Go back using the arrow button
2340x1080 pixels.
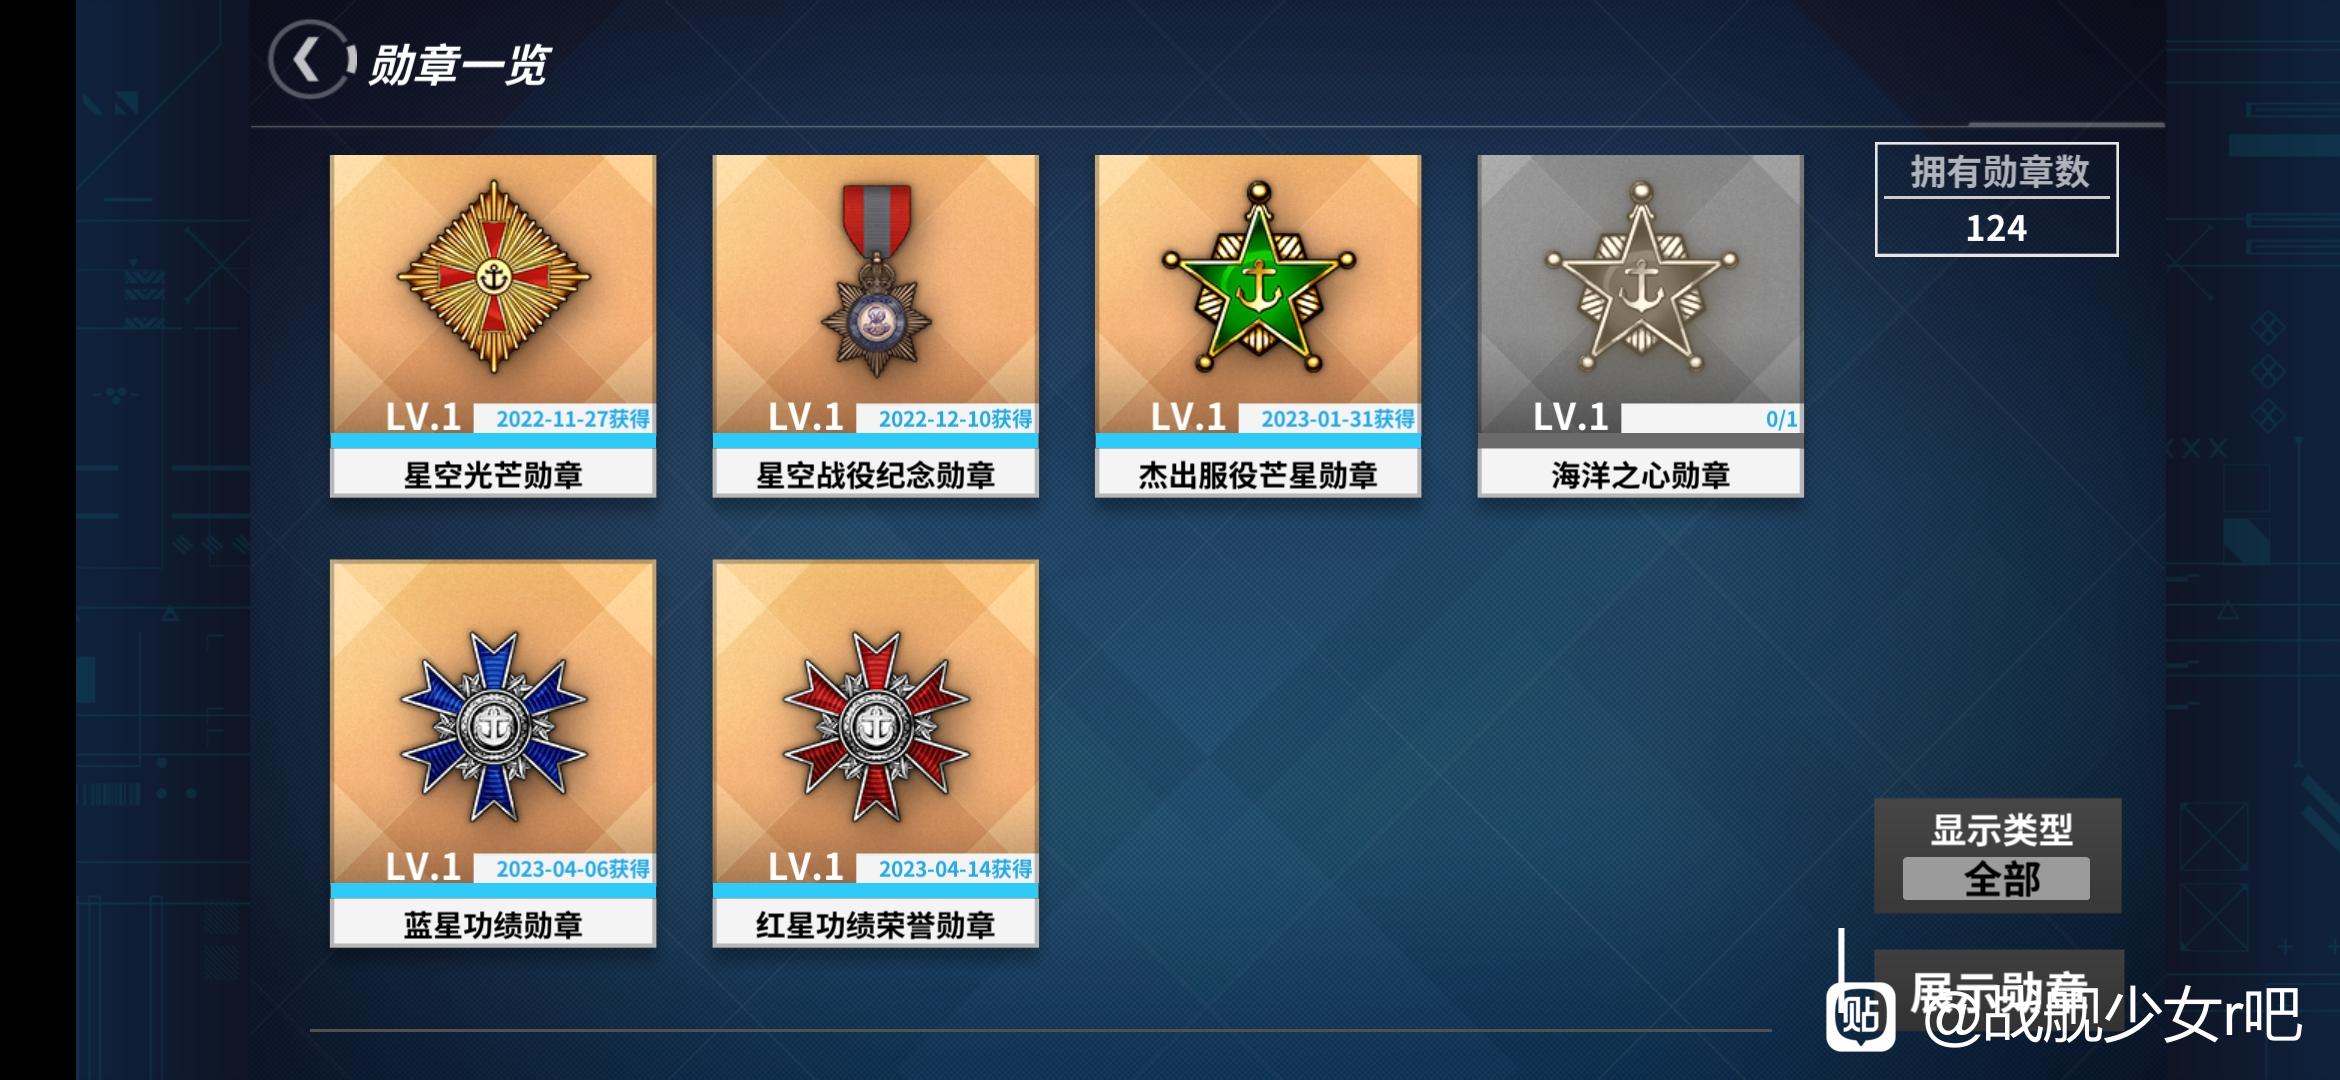click(311, 60)
